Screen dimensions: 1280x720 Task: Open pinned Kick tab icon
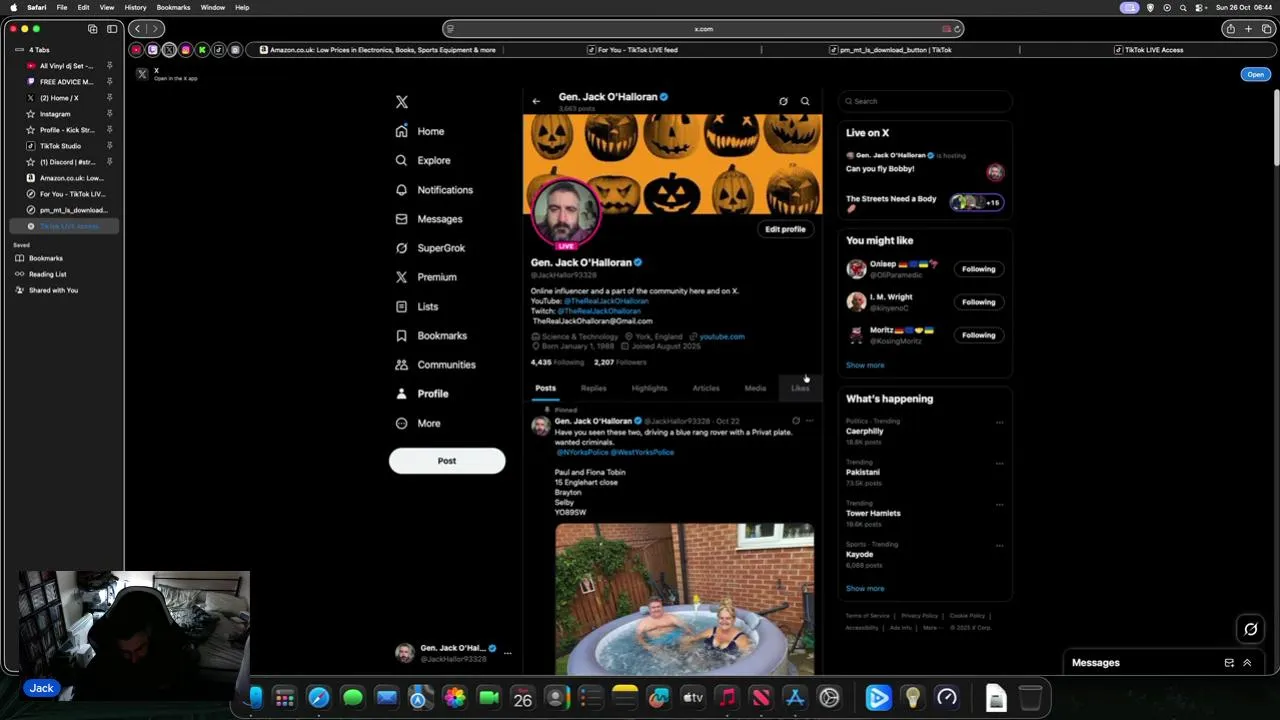pyautogui.click(x=202, y=50)
